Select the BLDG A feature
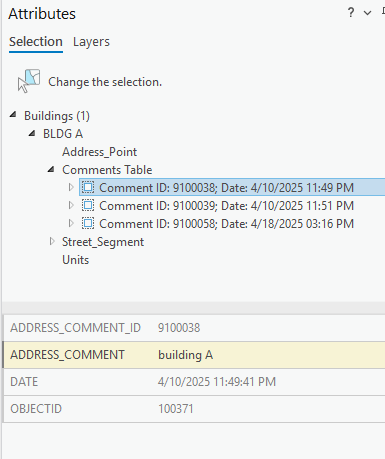The width and height of the screenshot is (385, 459). click(63, 134)
